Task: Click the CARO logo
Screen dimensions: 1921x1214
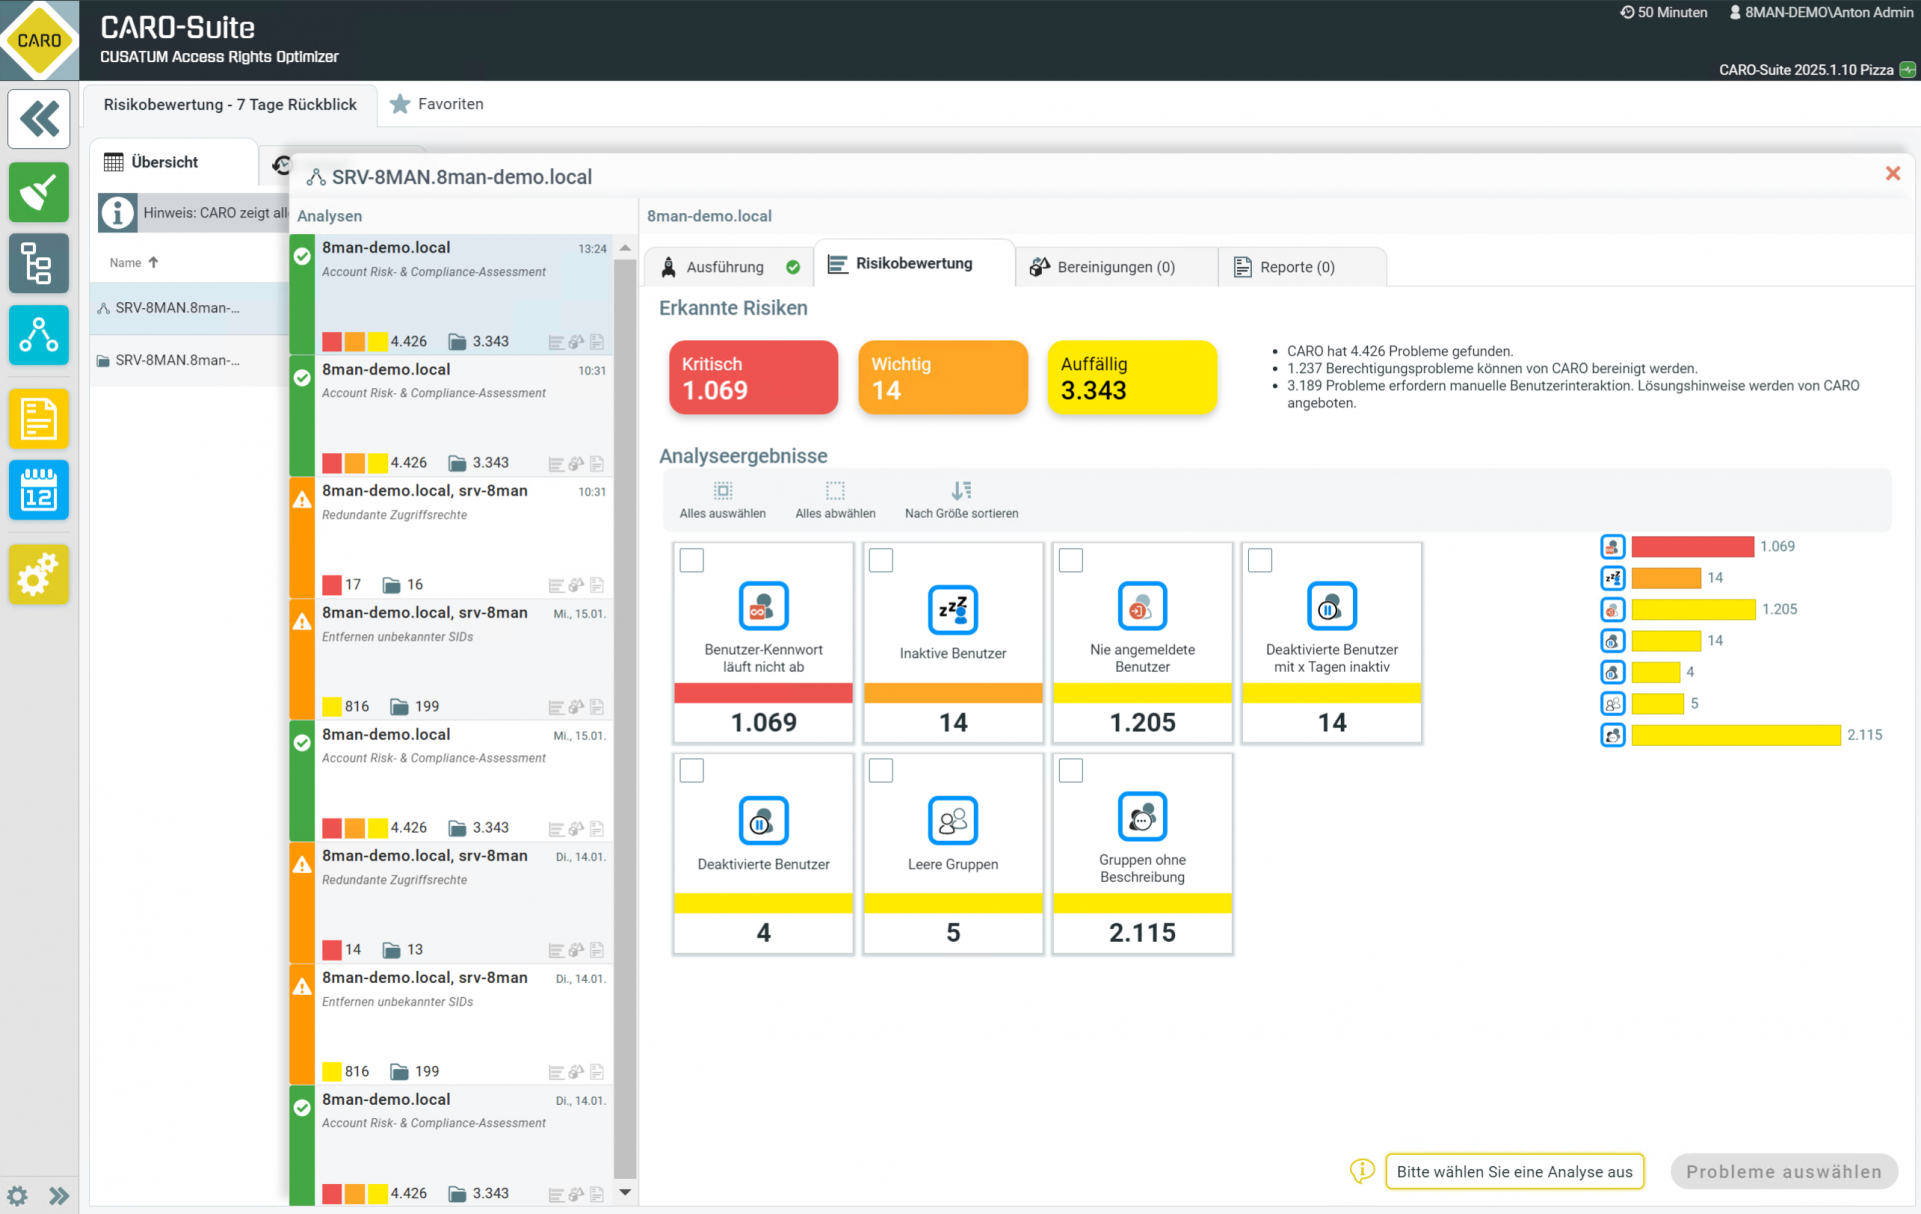Action: 39,40
